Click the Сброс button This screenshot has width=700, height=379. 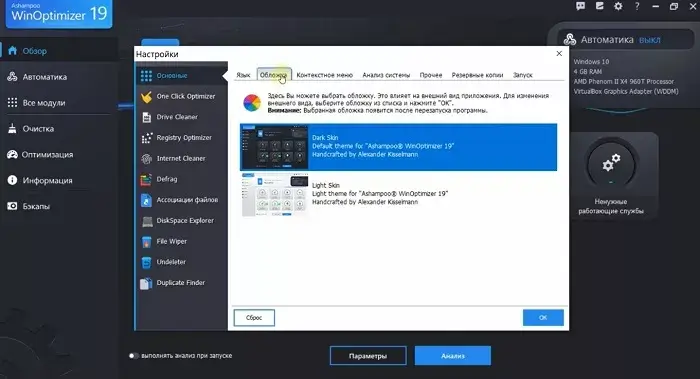254,318
